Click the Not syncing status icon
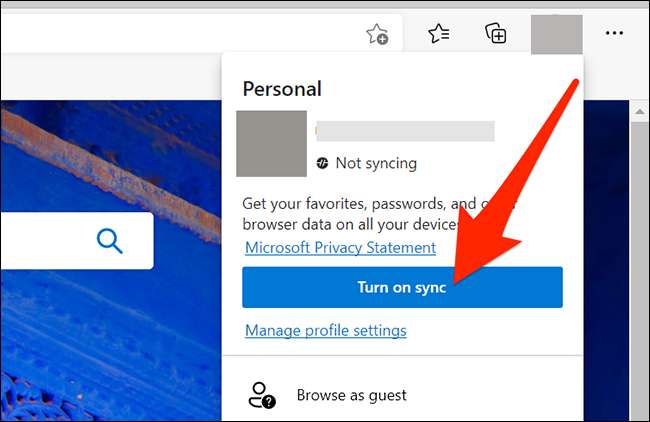The width and height of the screenshot is (650, 422). [322, 163]
